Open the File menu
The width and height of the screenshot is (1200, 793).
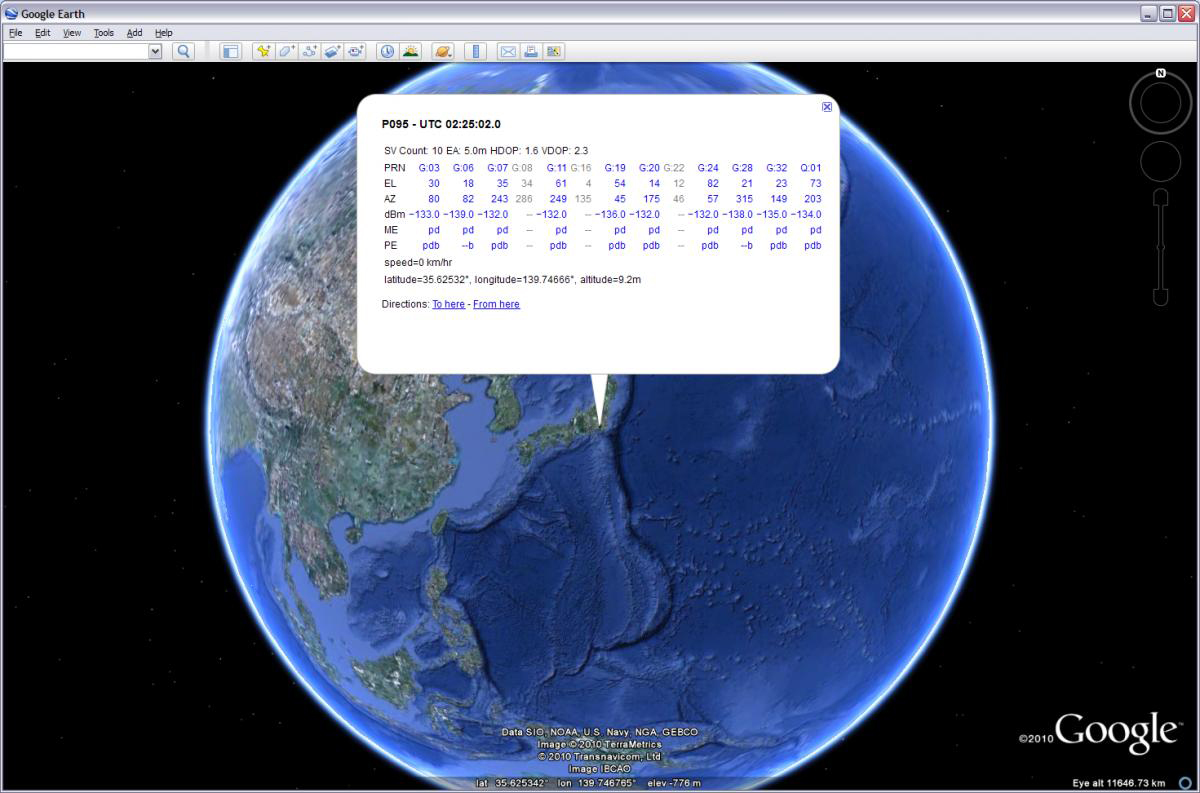16,33
